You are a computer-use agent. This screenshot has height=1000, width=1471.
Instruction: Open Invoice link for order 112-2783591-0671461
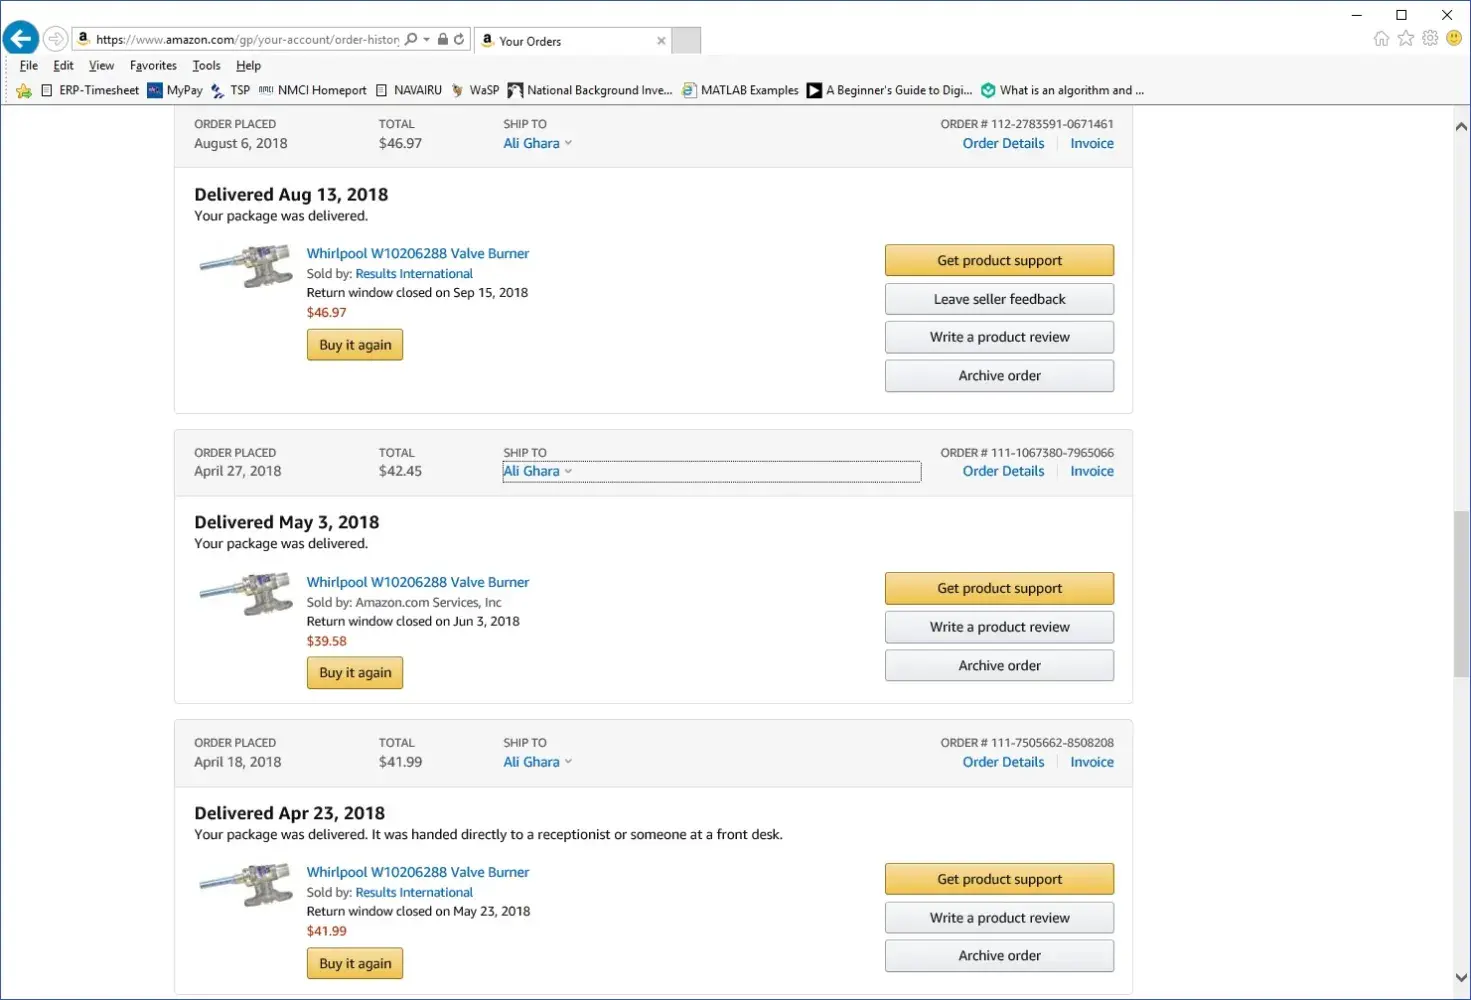[1091, 144]
